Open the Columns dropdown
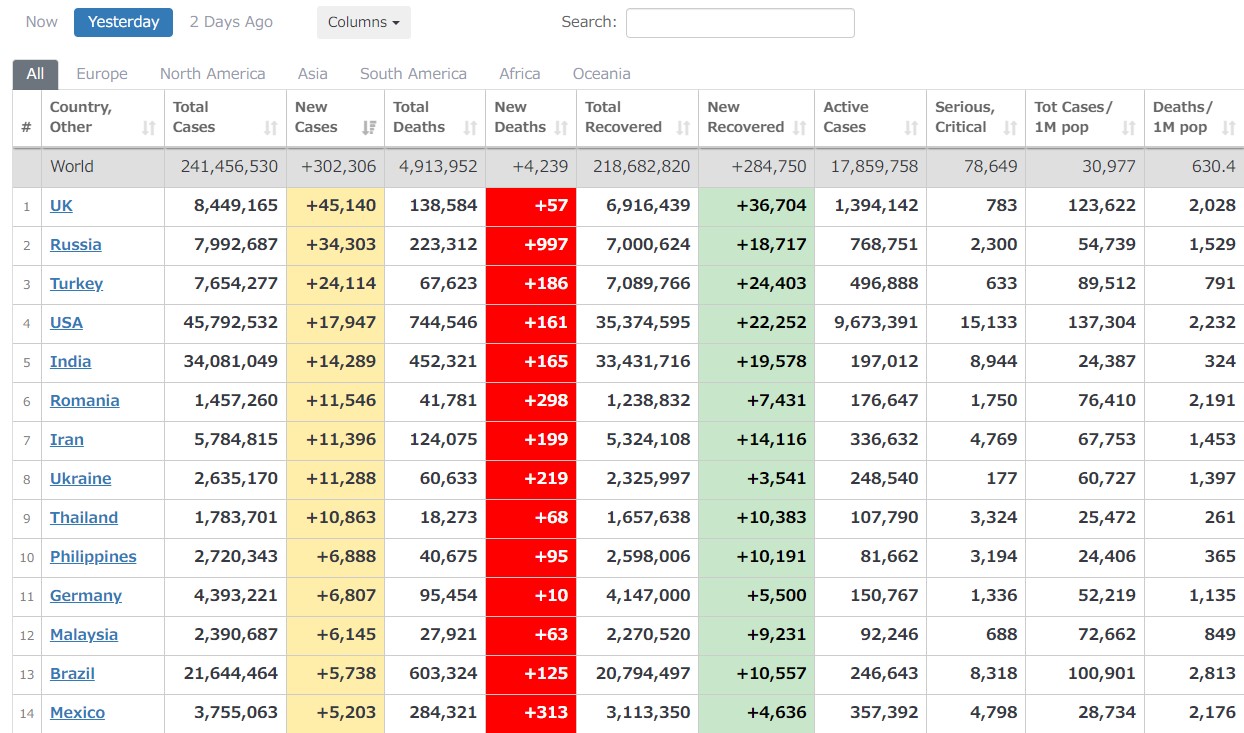1244x733 pixels. [x=364, y=22]
